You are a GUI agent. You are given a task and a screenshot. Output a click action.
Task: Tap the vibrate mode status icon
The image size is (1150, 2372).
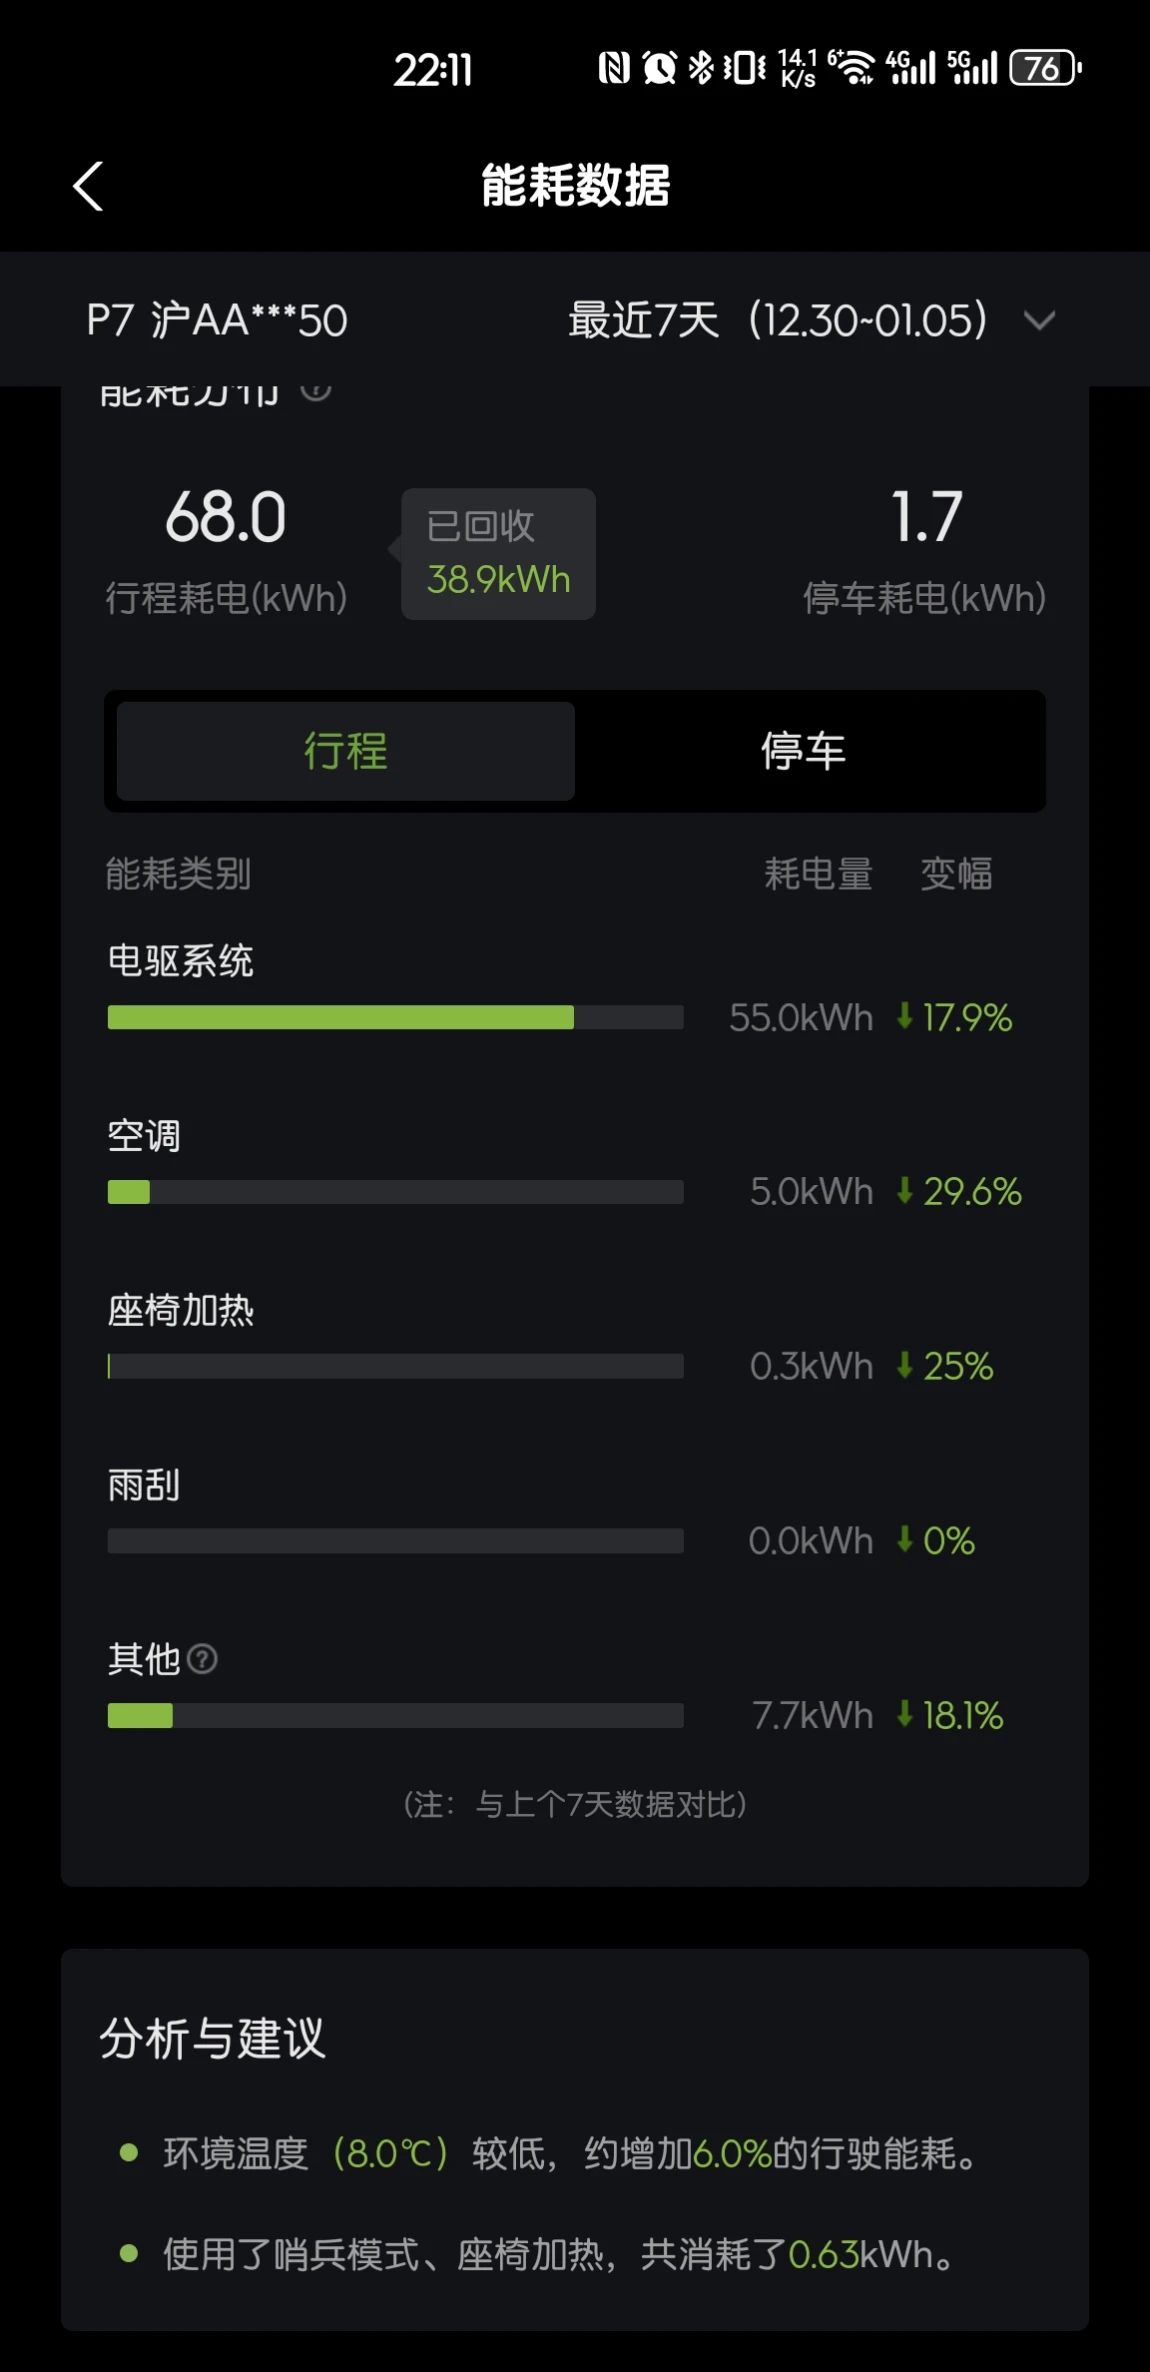click(745, 68)
